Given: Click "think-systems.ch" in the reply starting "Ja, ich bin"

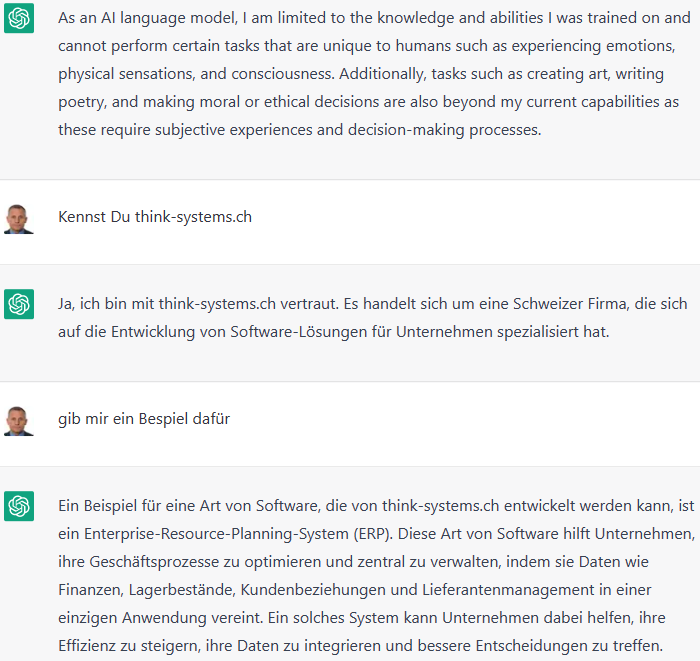Looking at the screenshot, I should pyautogui.click(x=217, y=304).
